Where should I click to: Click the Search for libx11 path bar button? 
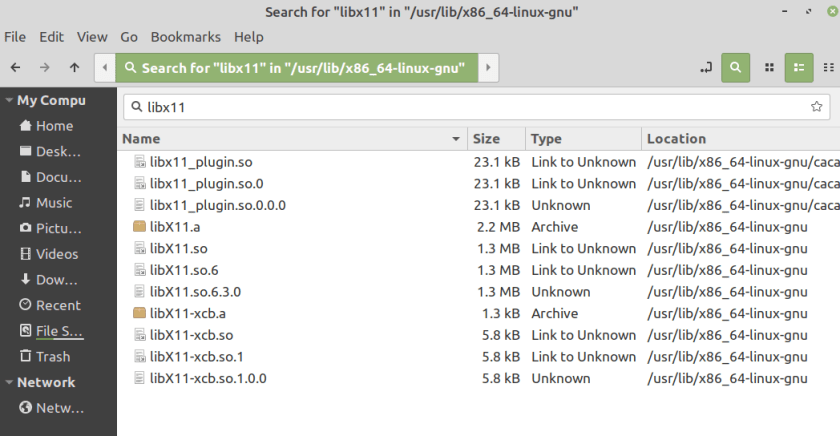pos(297,67)
